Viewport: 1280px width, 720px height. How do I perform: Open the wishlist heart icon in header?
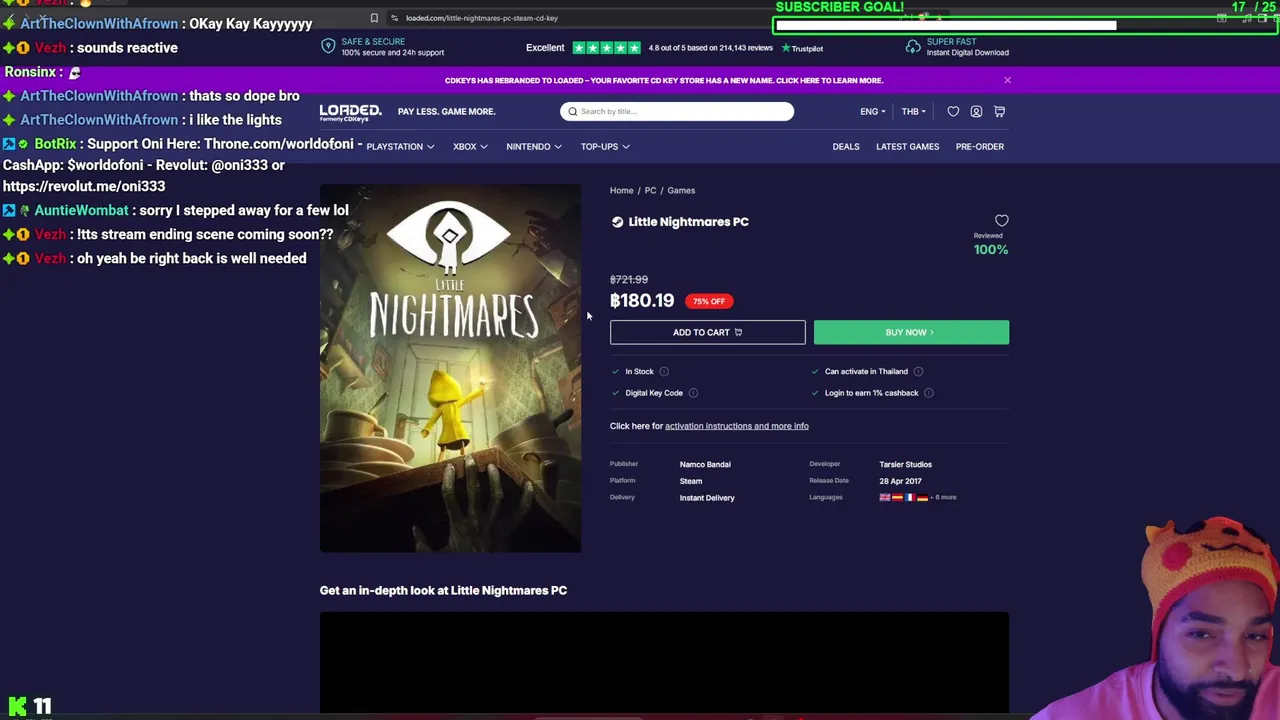point(953,111)
